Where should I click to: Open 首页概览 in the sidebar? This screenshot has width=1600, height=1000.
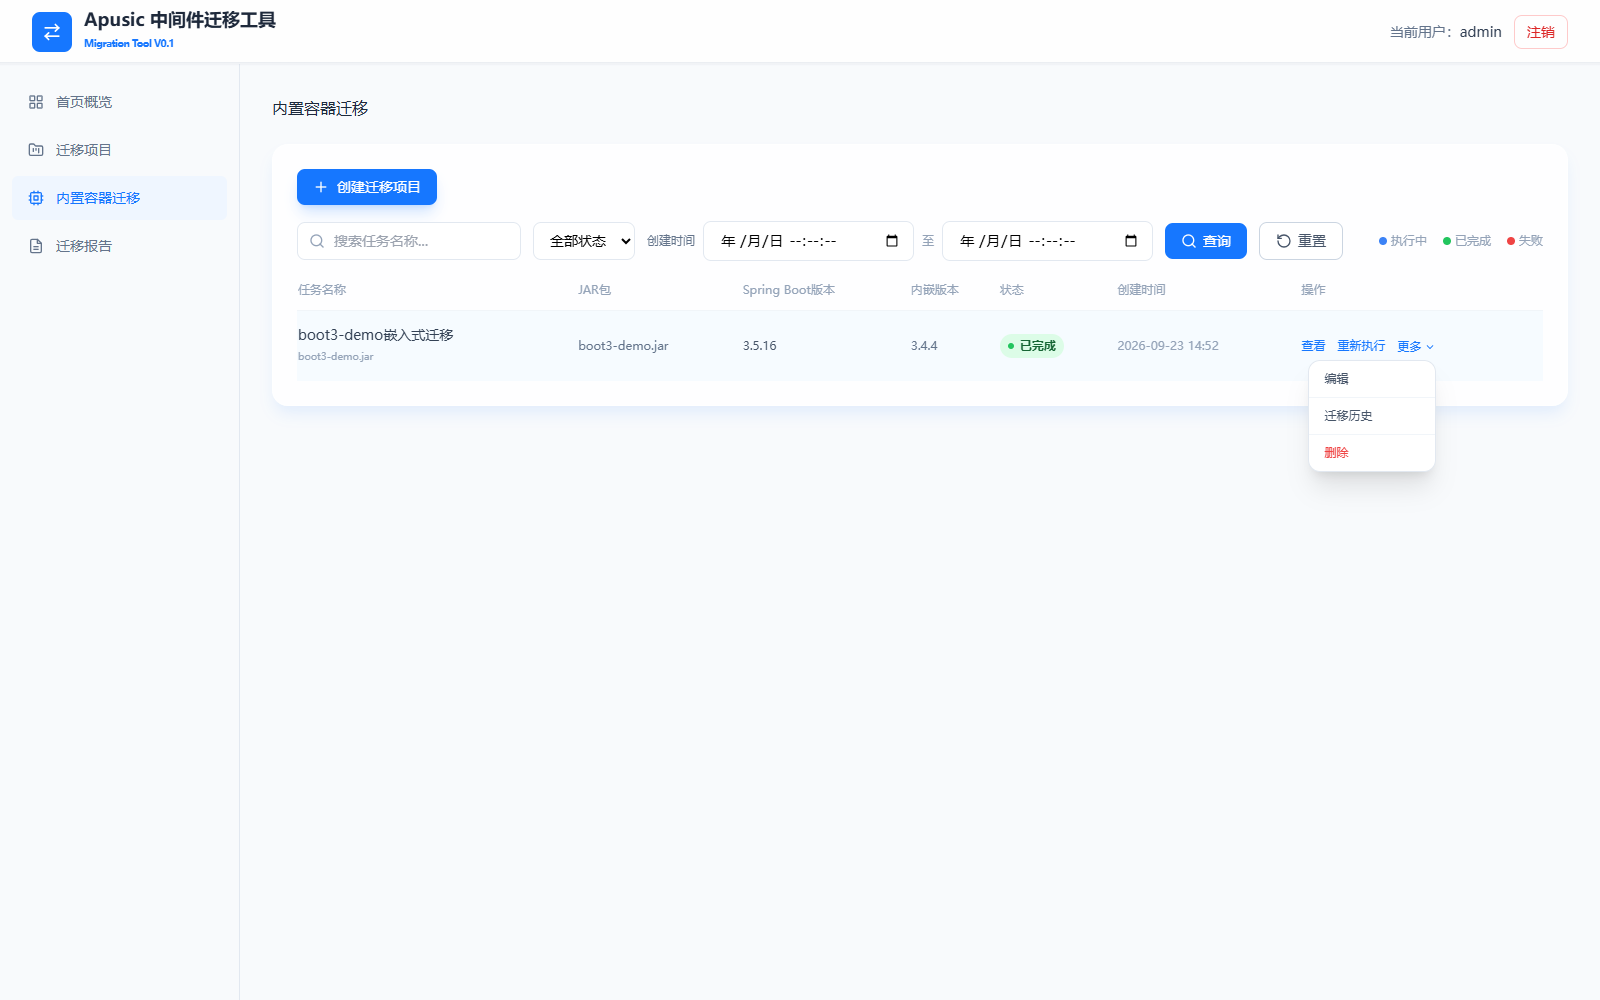click(120, 102)
